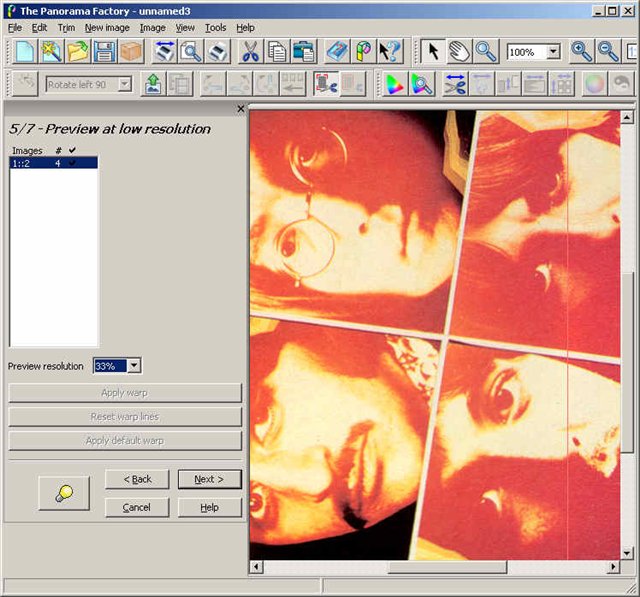The width and height of the screenshot is (640, 597).
Task: Click the Next > button
Action: [209, 479]
